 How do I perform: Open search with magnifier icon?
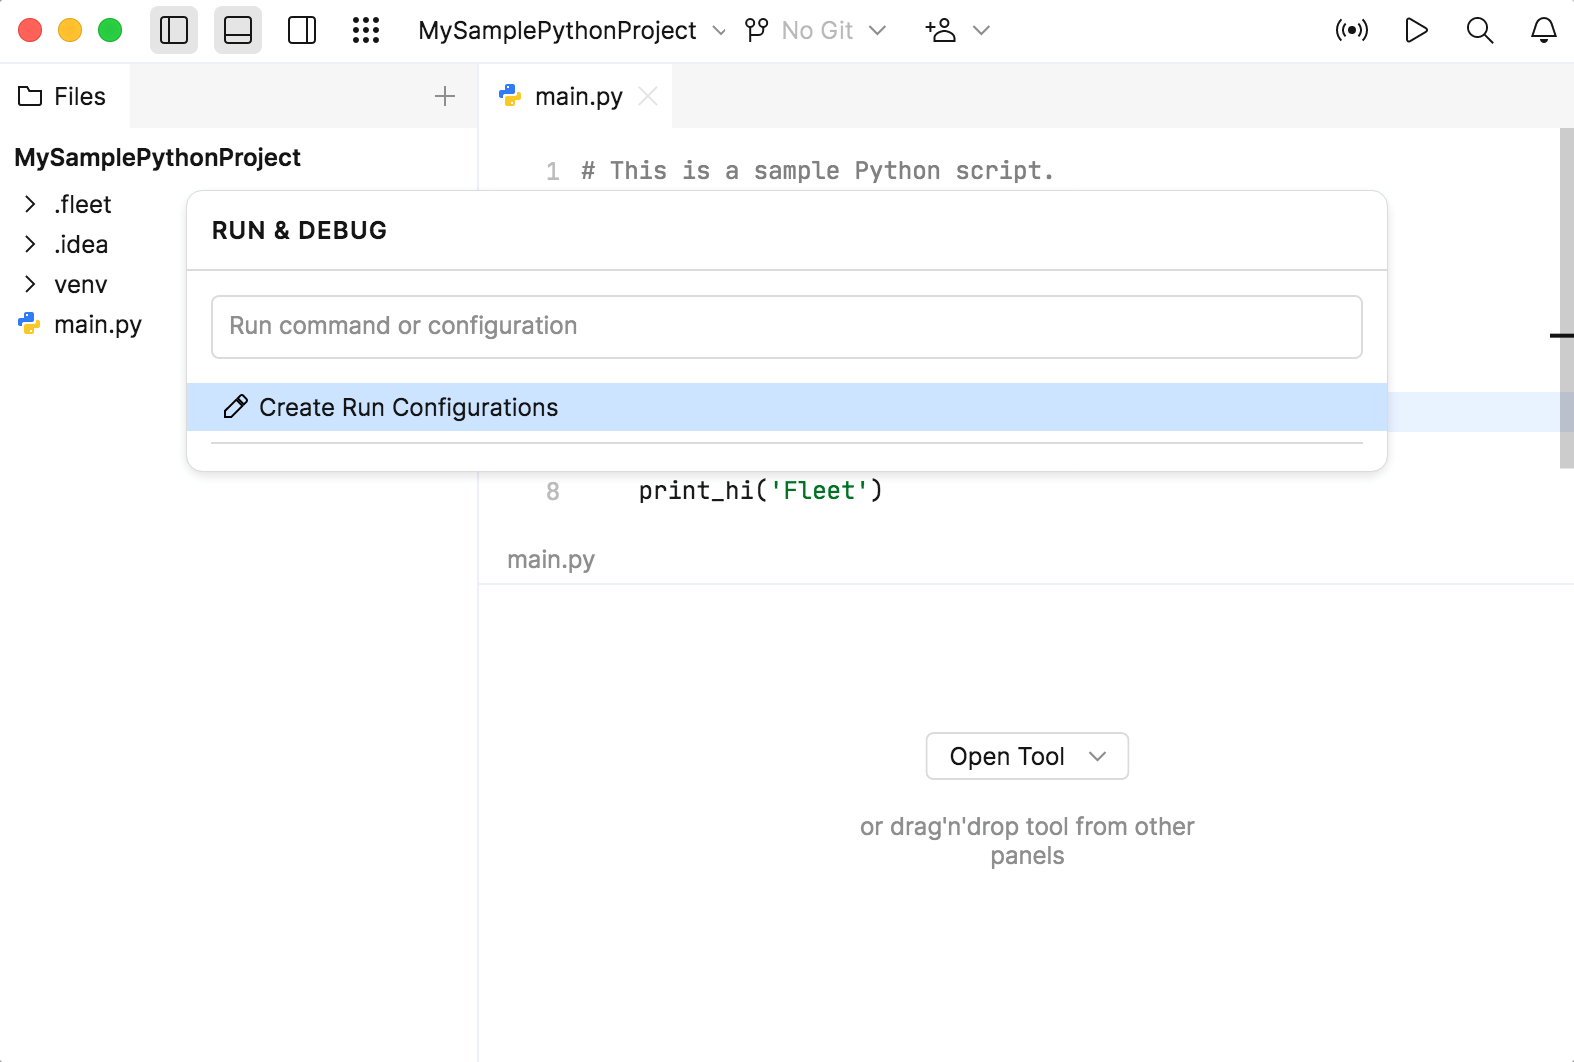click(x=1480, y=31)
